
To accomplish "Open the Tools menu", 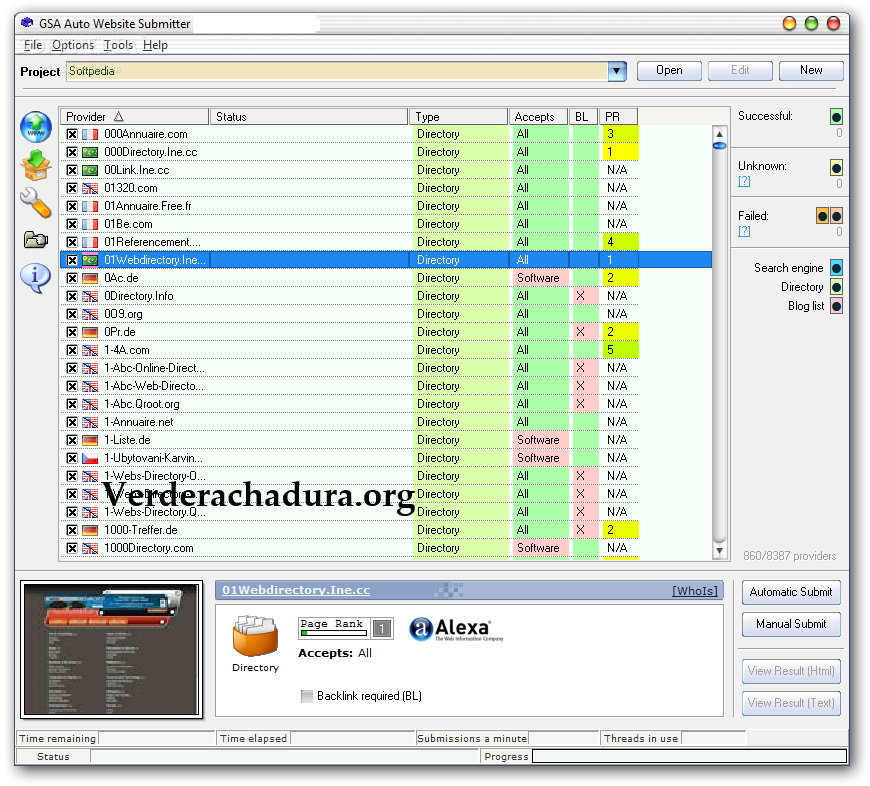I will [118, 45].
